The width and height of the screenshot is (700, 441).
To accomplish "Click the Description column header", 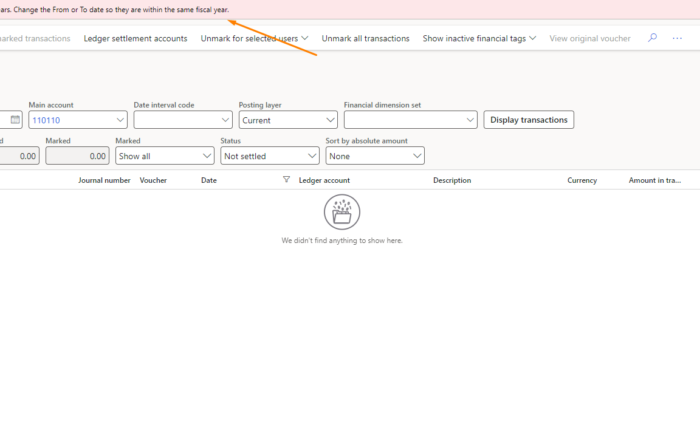I will pyautogui.click(x=452, y=180).
